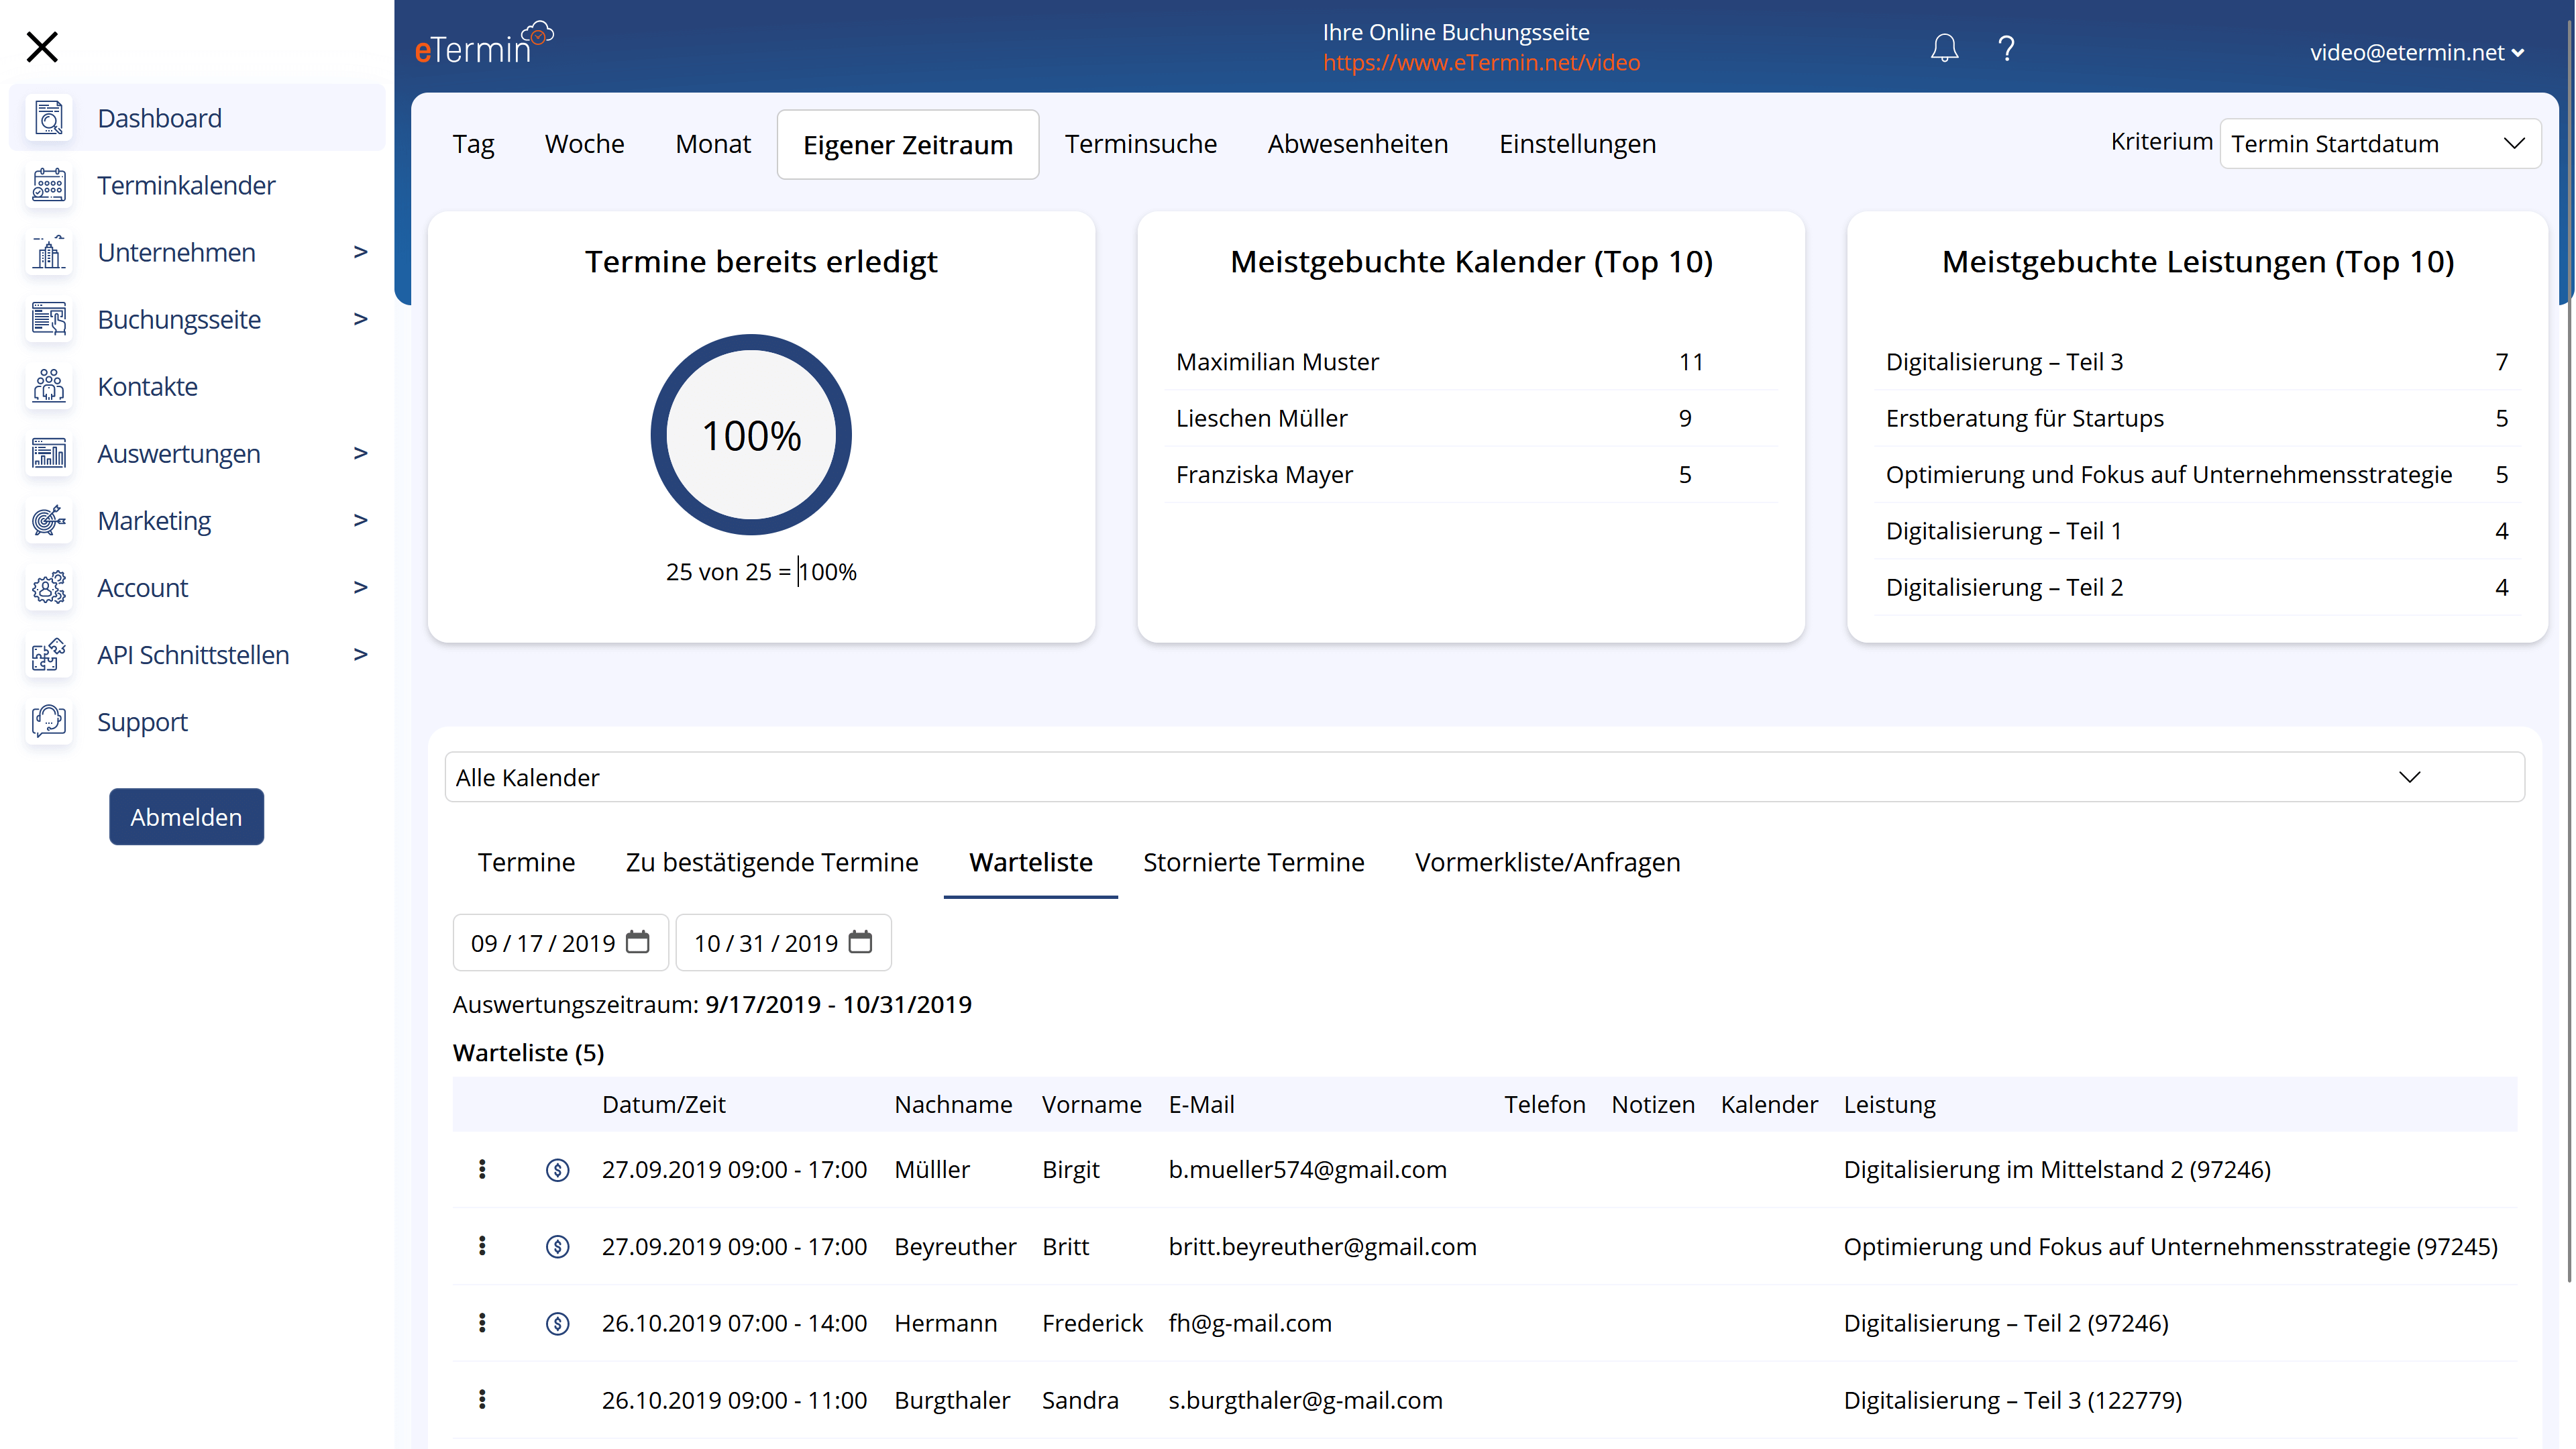Click the Unternehmen building icon
This screenshot has height=1449, width=2576.
(x=49, y=252)
